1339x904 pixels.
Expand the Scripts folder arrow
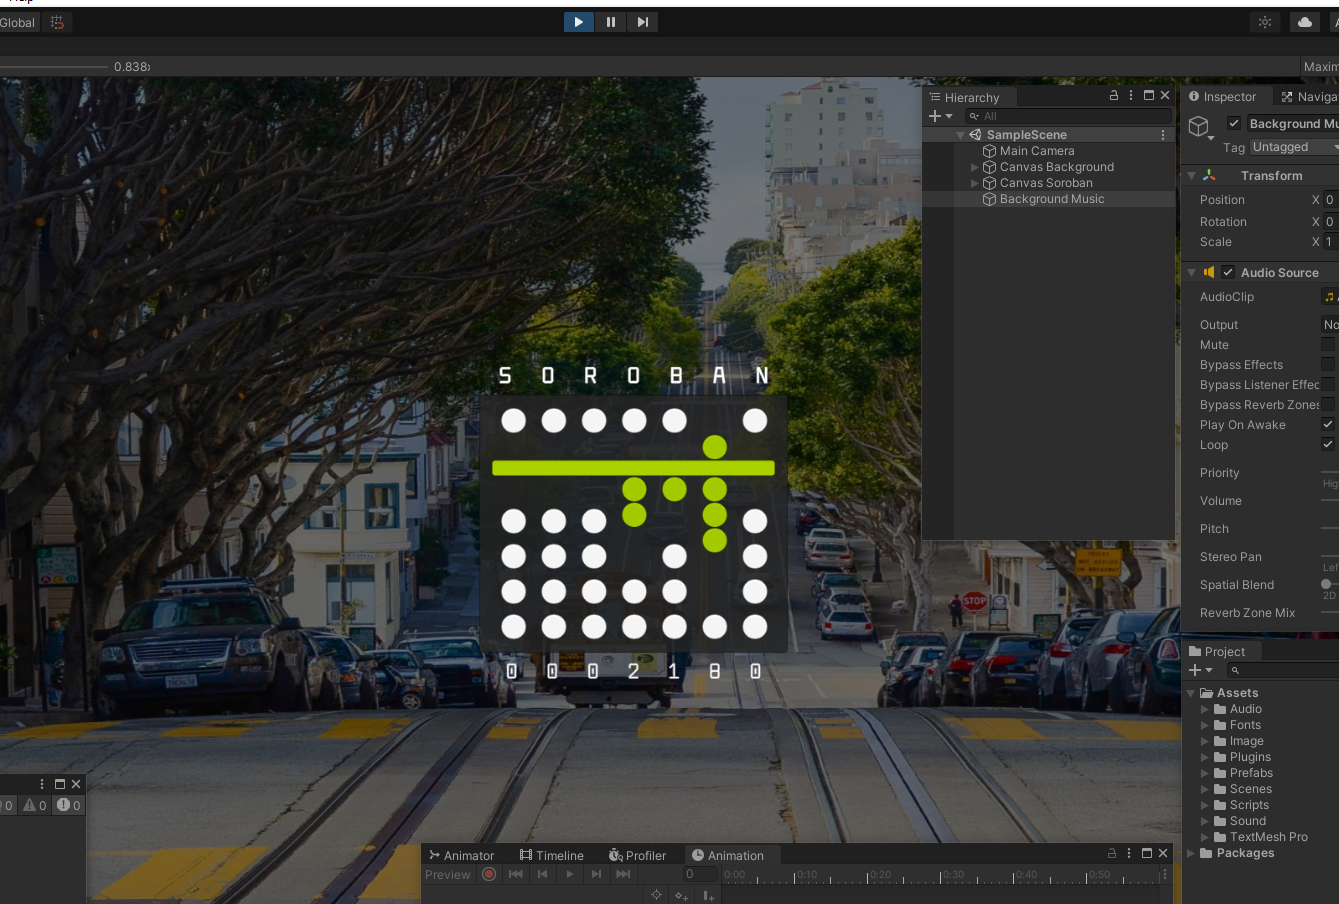(1205, 805)
